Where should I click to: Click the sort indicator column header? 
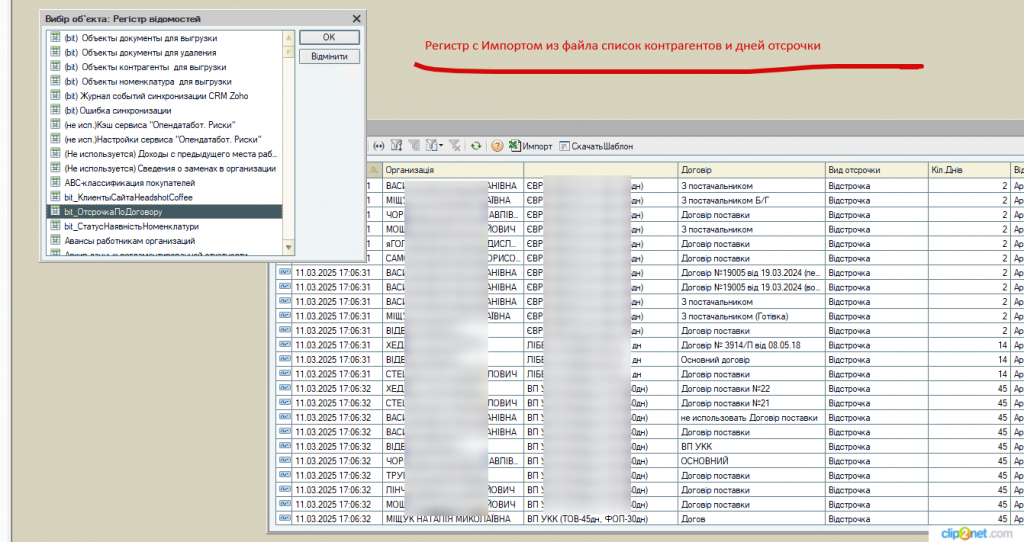(374, 170)
